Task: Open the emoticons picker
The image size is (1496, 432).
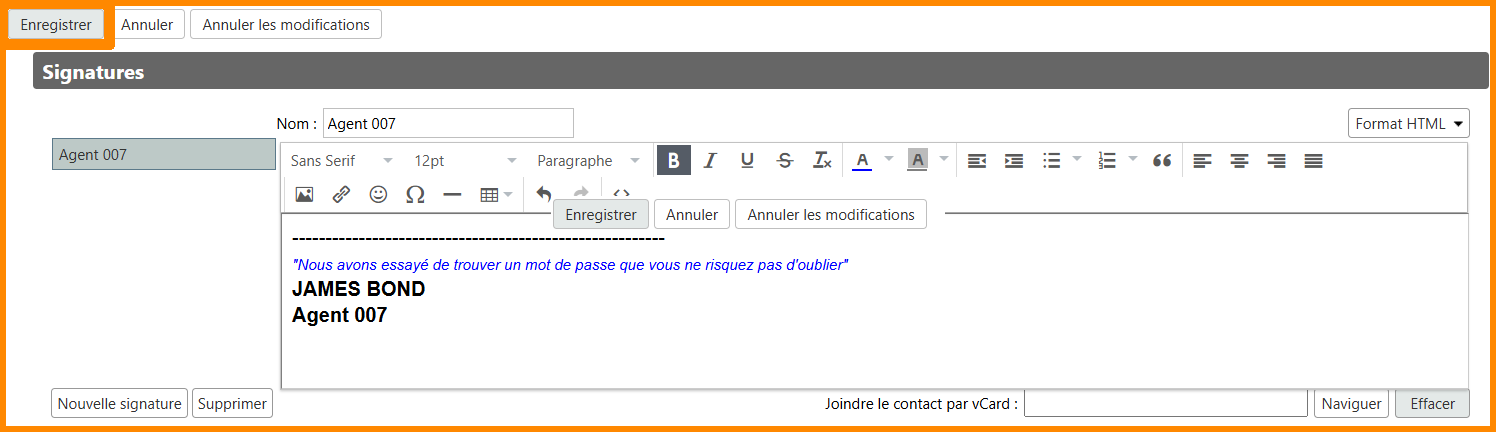Action: coord(378,195)
